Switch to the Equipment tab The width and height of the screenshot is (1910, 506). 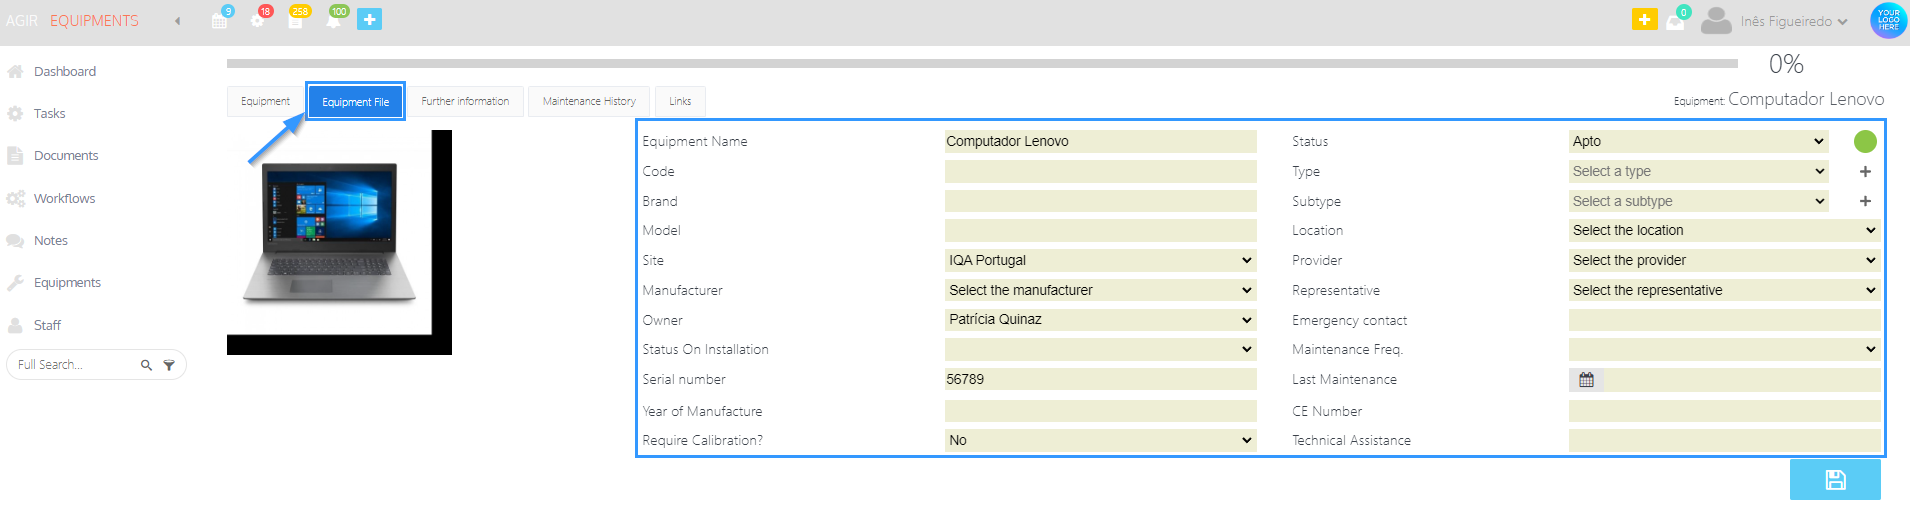click(x=265, y=102)
